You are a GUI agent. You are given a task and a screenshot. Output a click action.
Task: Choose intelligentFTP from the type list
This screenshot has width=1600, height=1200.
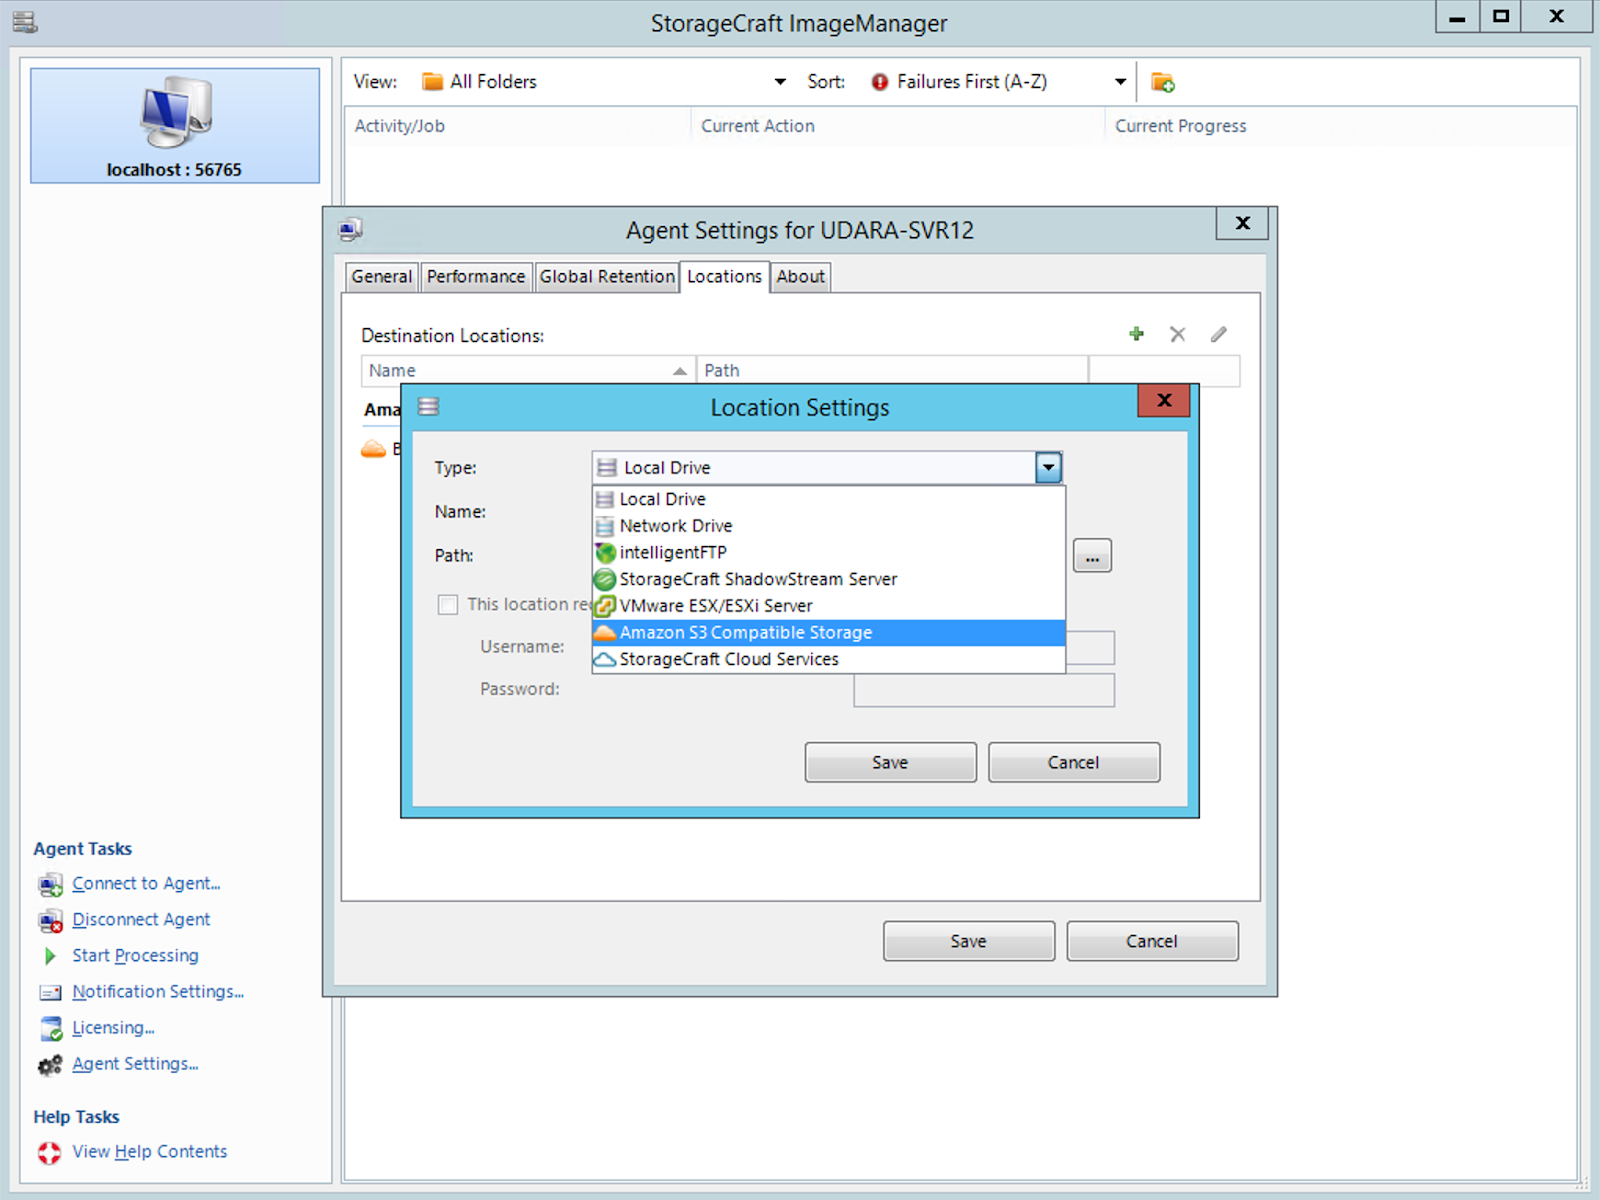tap(828, 553)
